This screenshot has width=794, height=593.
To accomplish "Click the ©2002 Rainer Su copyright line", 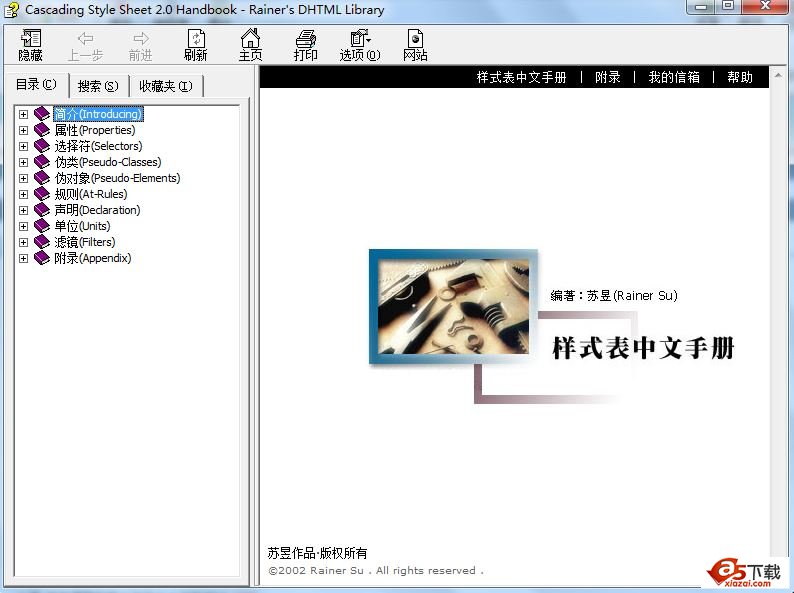I will (x=376, y=571).
